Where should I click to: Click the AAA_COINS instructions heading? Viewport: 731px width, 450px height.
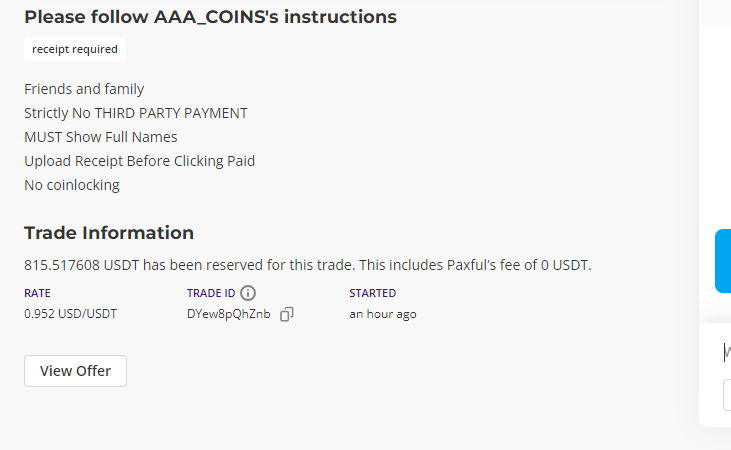point(210,17)
